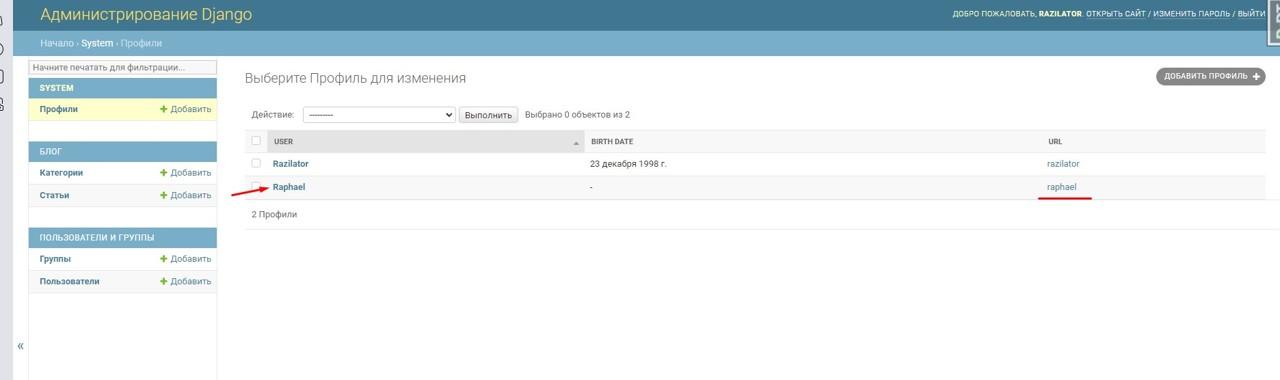This screenshot has height=380, width=1280.
Task: Toggle the select-all checkbox in table header
Action: pyautogui.click(x=256, y=141)
